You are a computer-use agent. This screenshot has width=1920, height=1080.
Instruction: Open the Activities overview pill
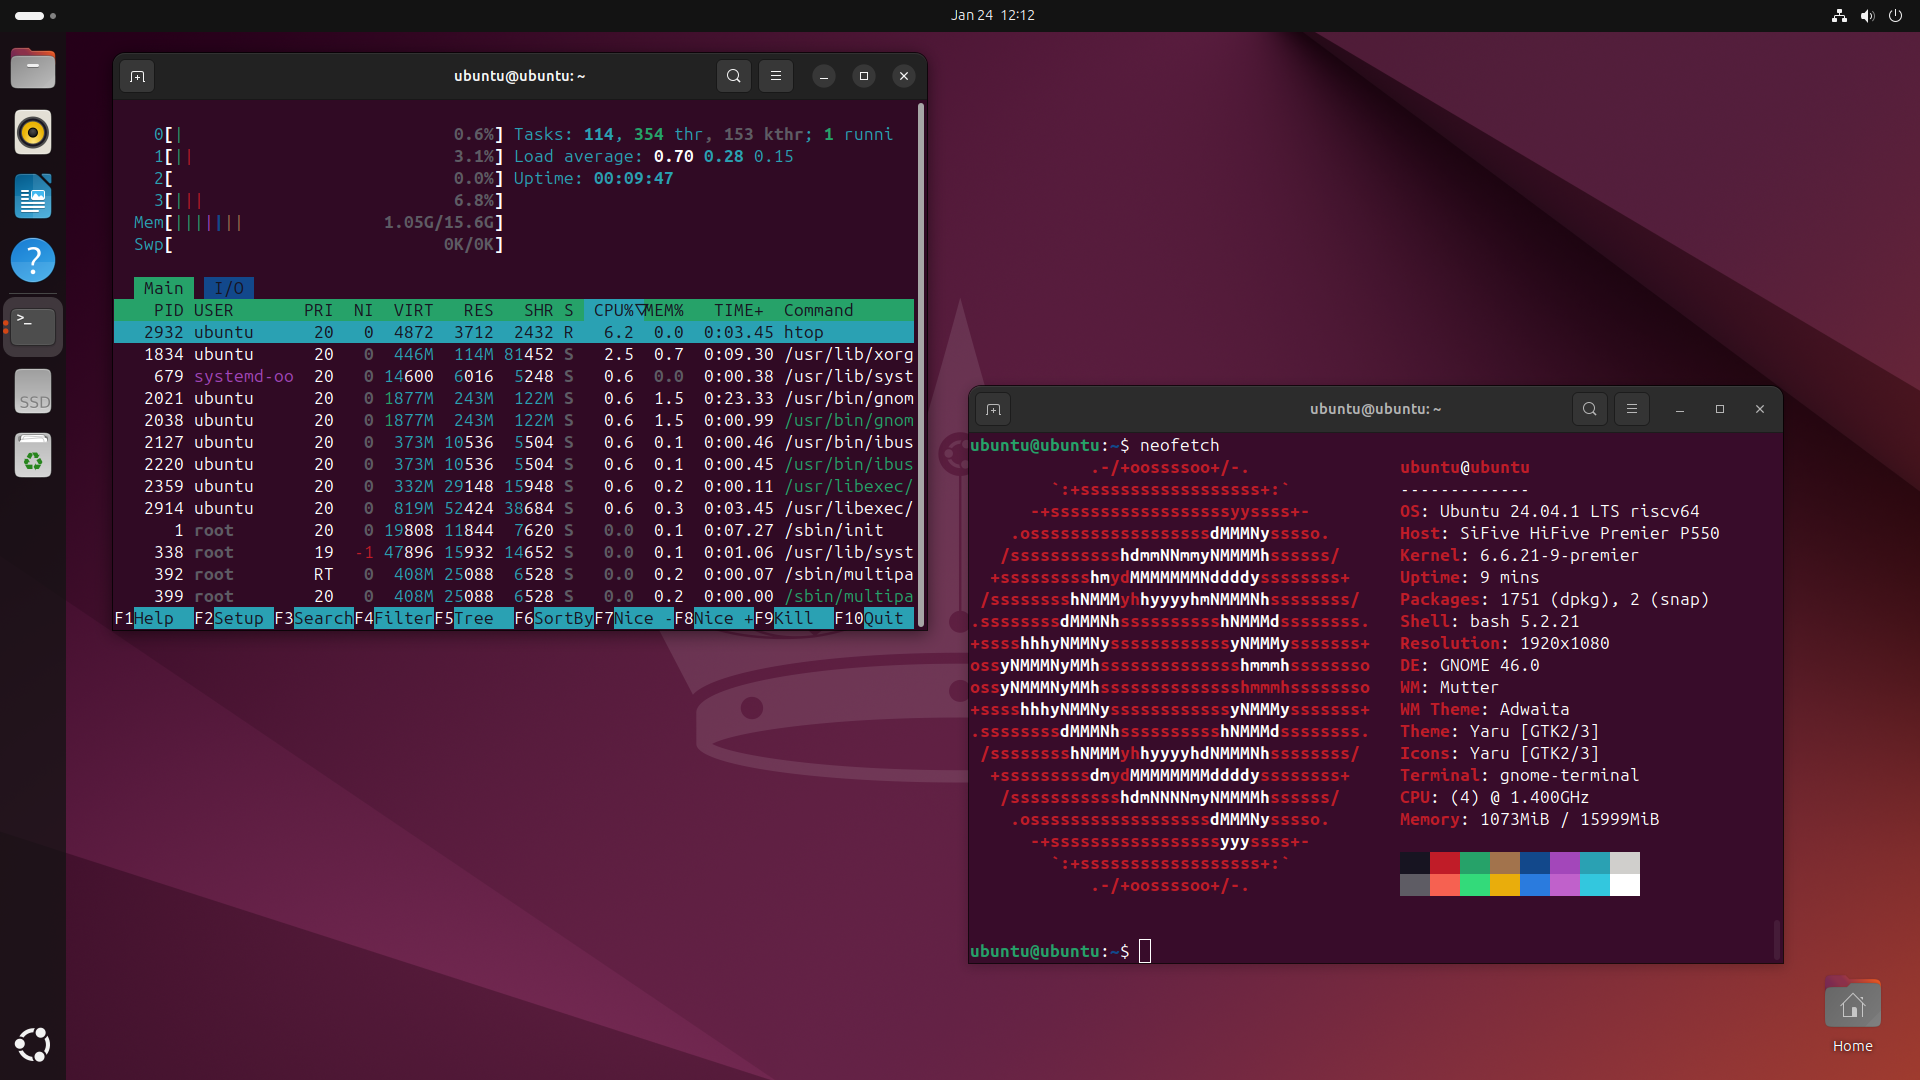[x=35, y=15]
